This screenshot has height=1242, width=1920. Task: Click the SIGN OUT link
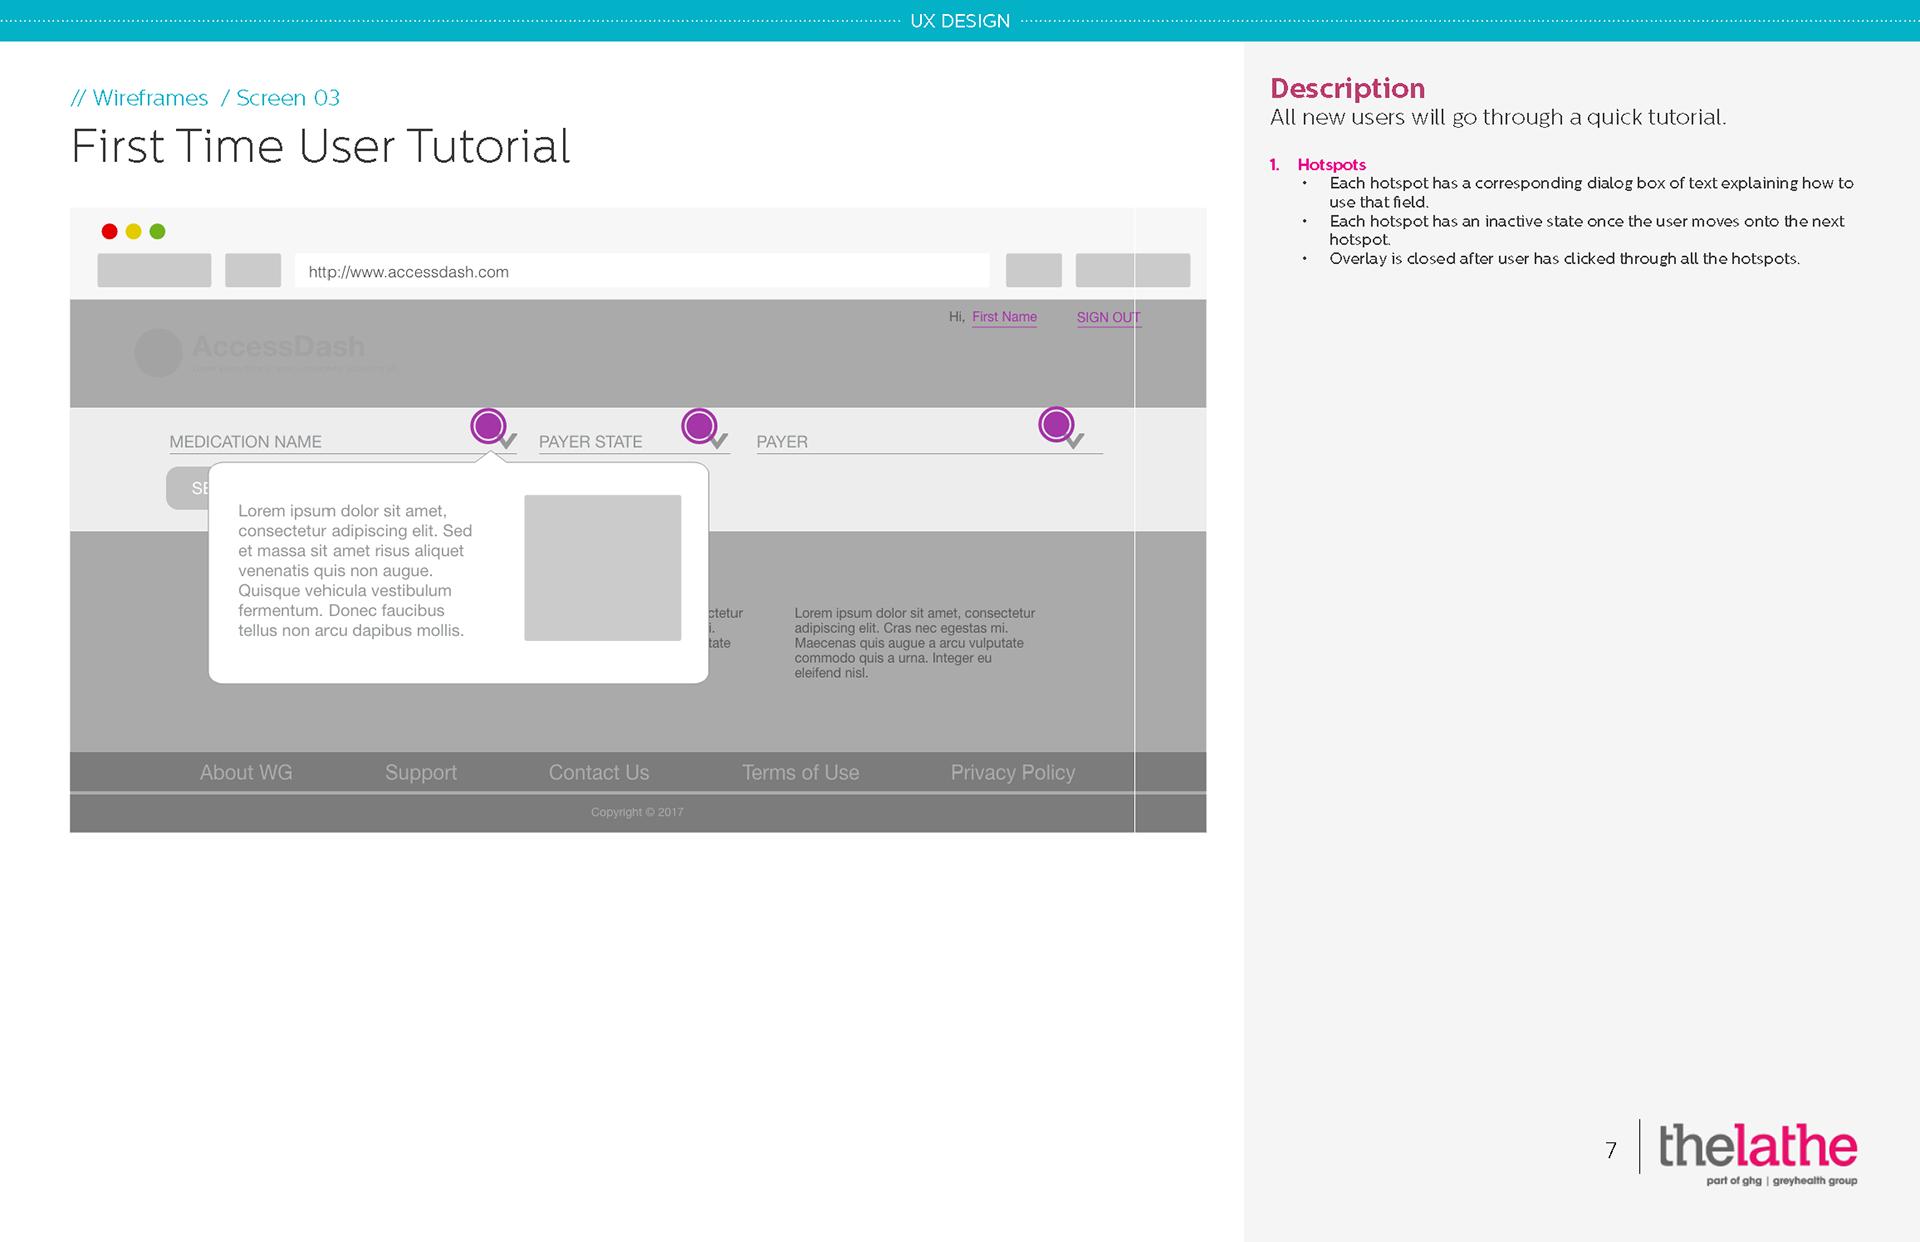[1108, 317]
